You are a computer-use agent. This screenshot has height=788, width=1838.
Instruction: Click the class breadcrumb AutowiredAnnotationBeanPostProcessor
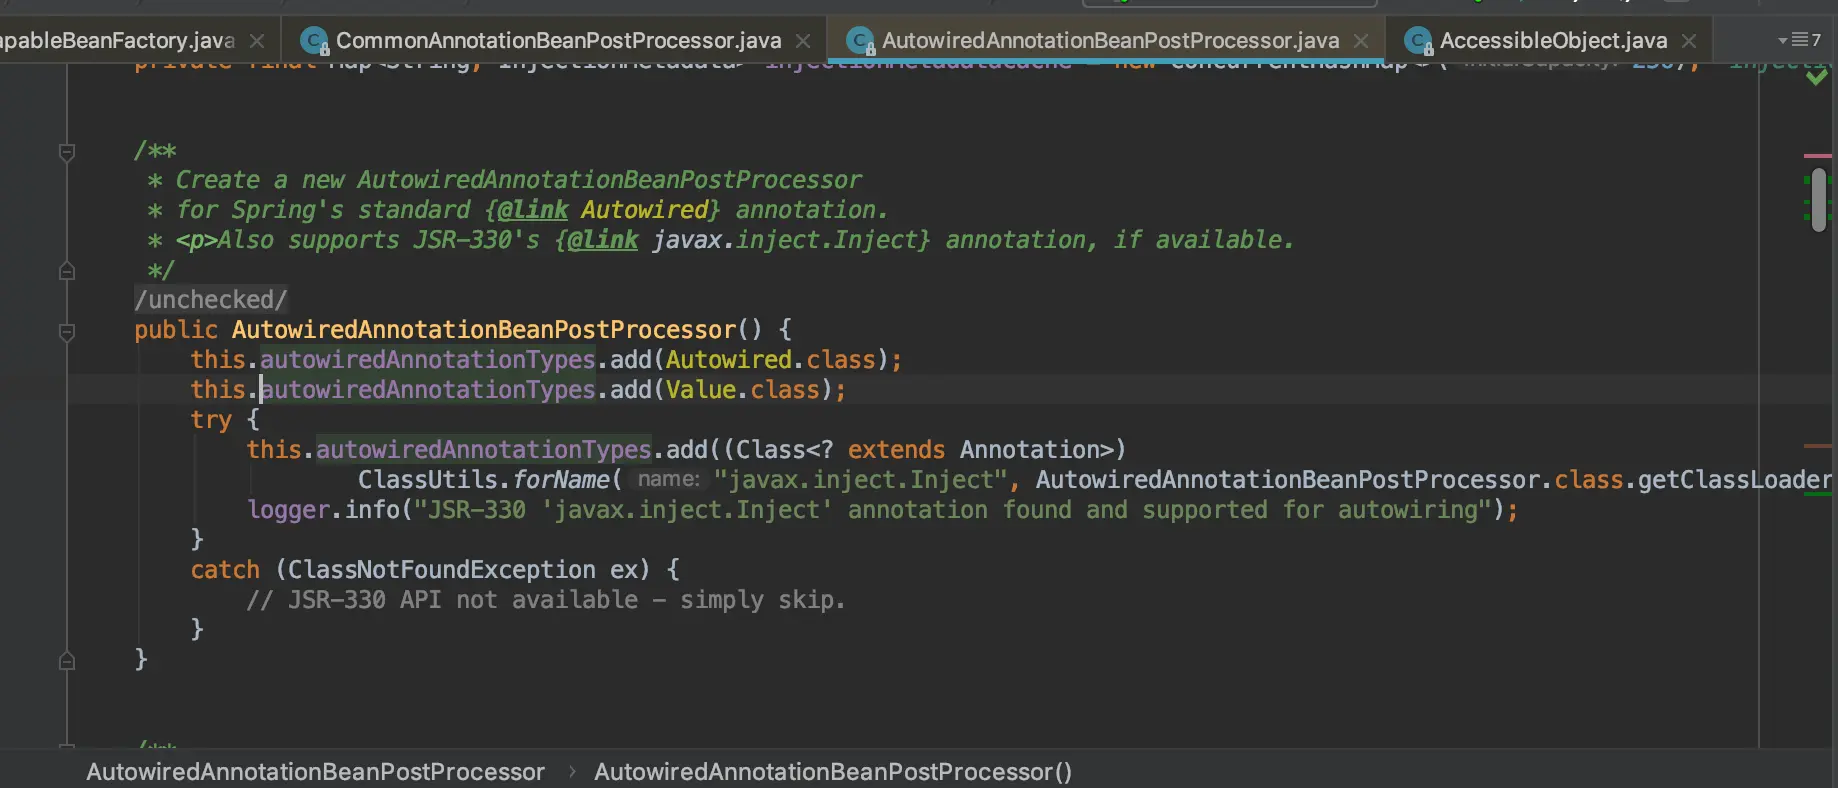(315, 772)
